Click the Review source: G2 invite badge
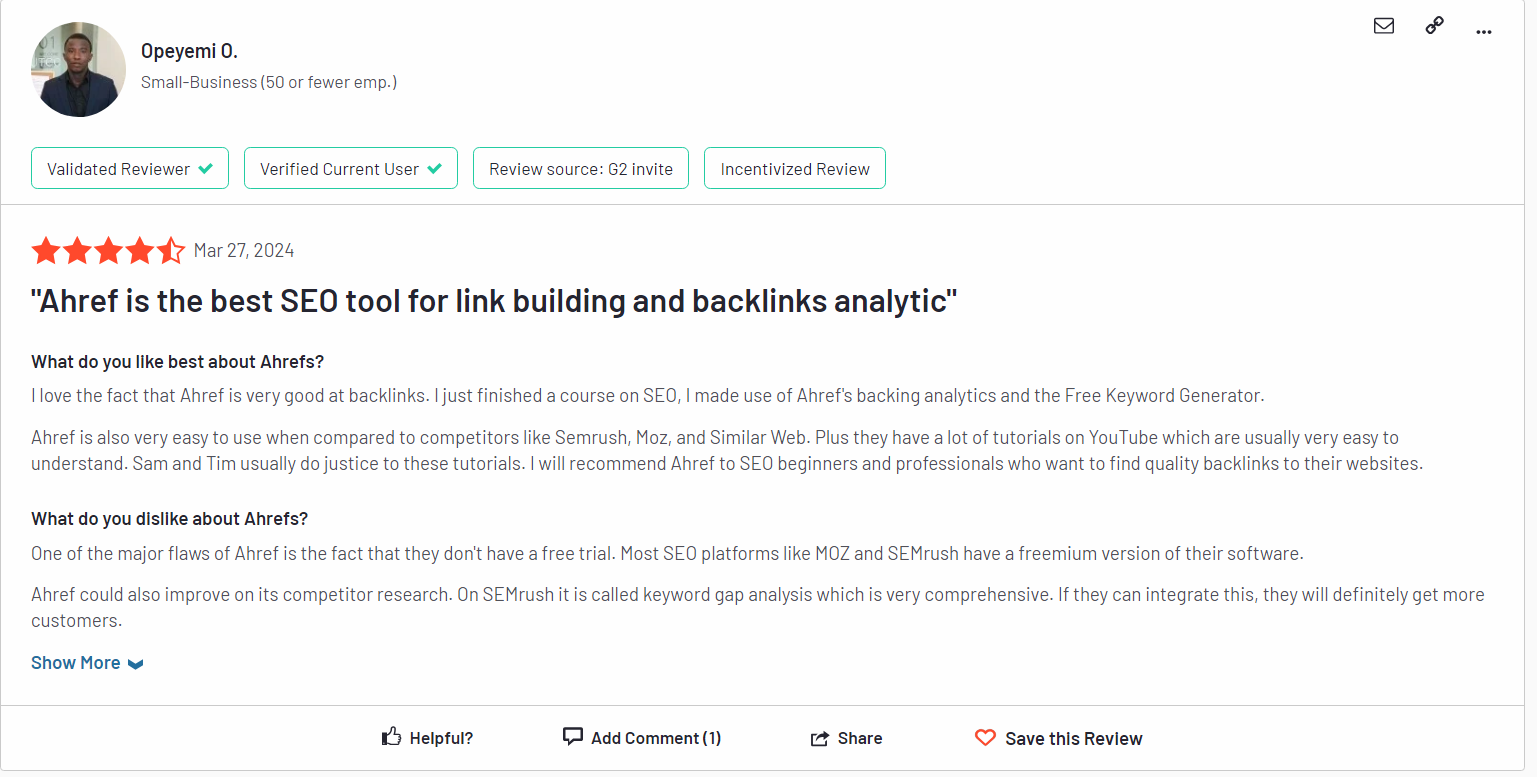The width and height of the screenshot is (1537, 777). tap(581, 168)
